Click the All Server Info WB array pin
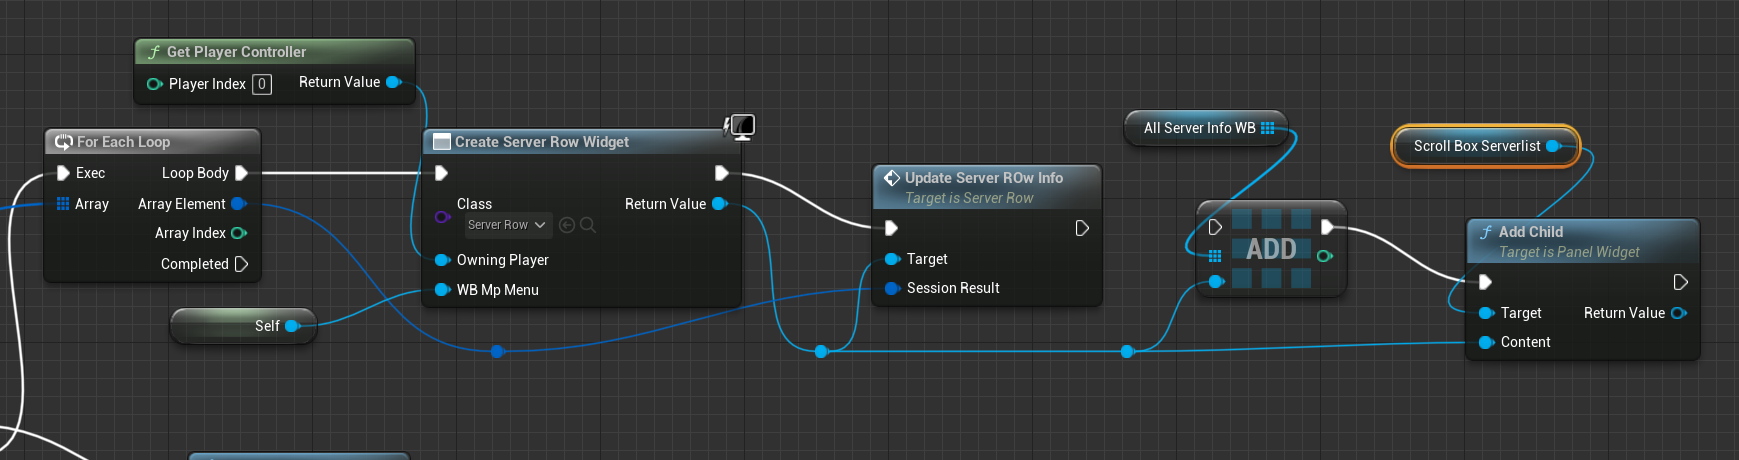 point(1268,128)
